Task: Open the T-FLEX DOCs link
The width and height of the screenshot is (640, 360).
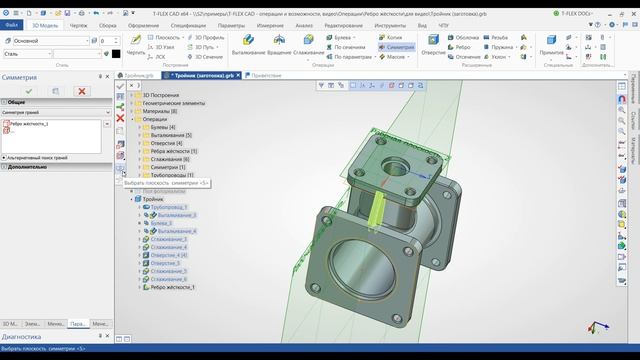Action: tap(573, 13)
